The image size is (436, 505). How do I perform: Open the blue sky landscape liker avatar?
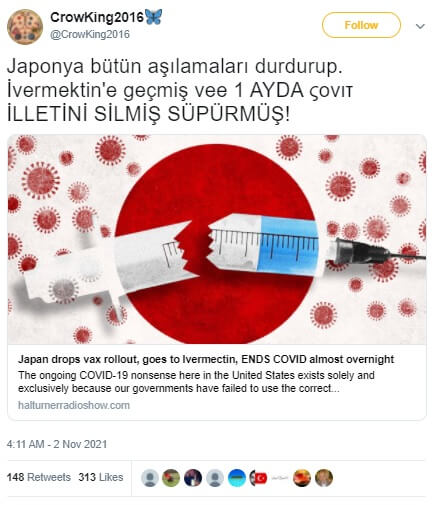point(237,478)
